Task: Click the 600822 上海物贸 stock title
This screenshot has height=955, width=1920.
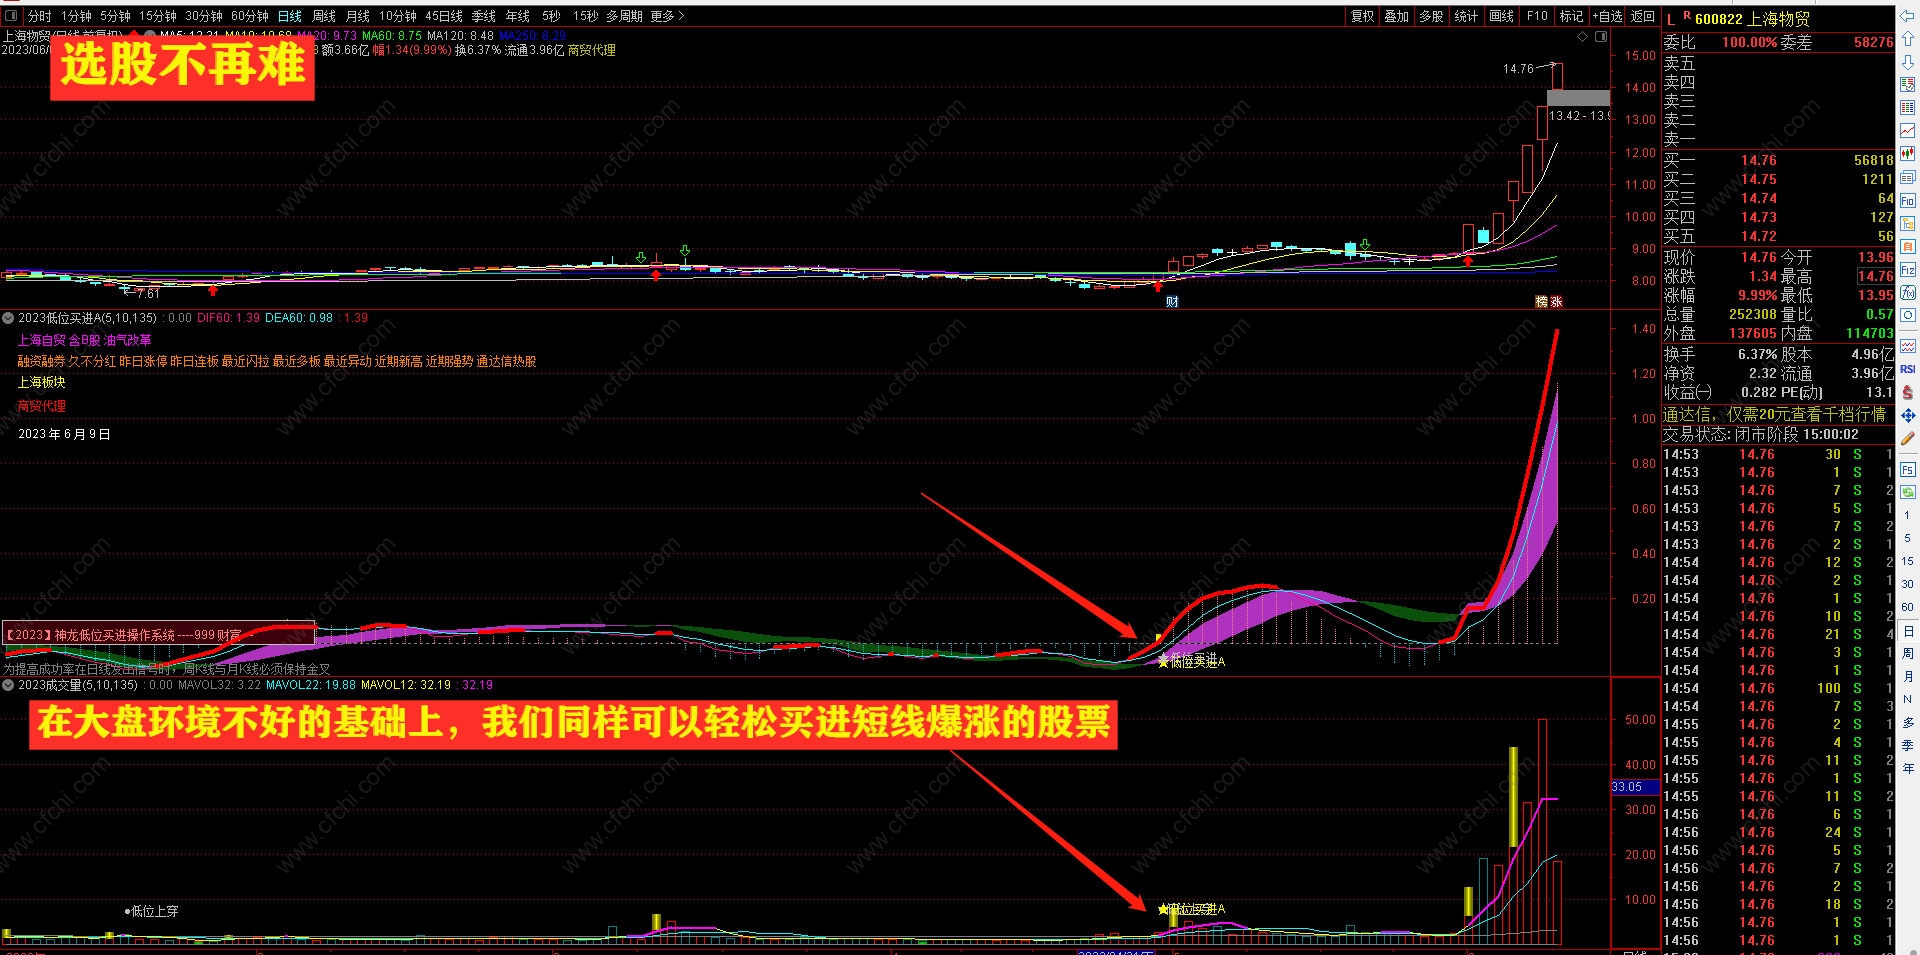Action: [1752, 19]
